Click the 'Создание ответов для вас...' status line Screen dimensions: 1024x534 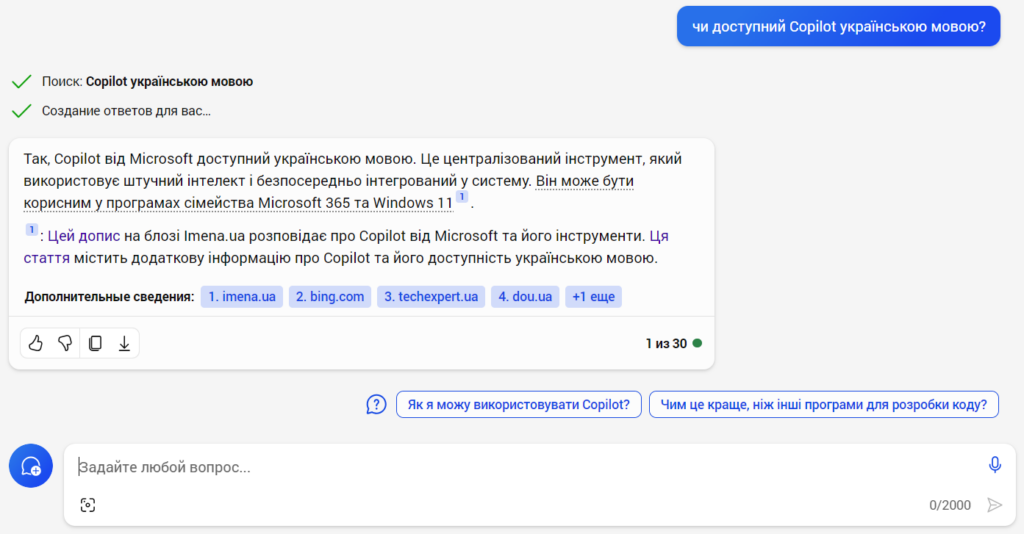click(x=126, y=111)
